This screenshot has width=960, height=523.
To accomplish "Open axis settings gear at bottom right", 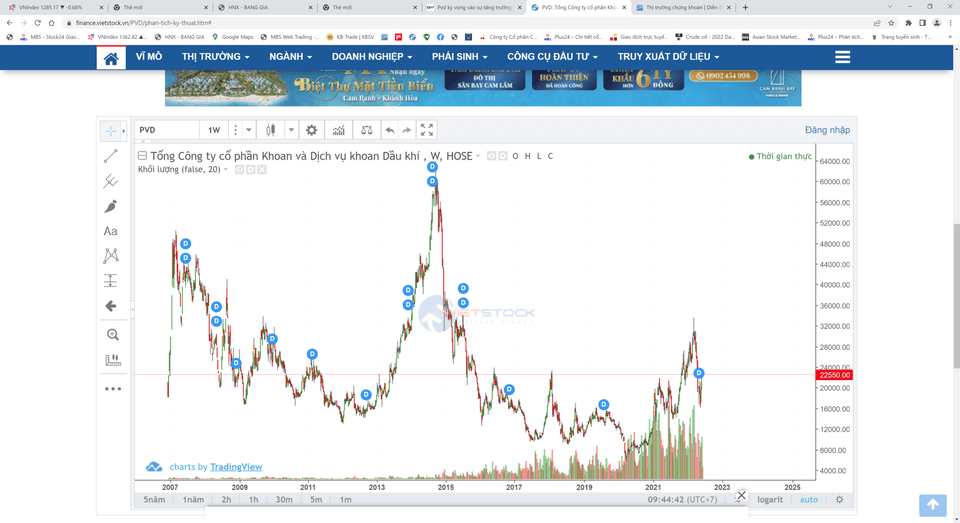I will [839, 500].
